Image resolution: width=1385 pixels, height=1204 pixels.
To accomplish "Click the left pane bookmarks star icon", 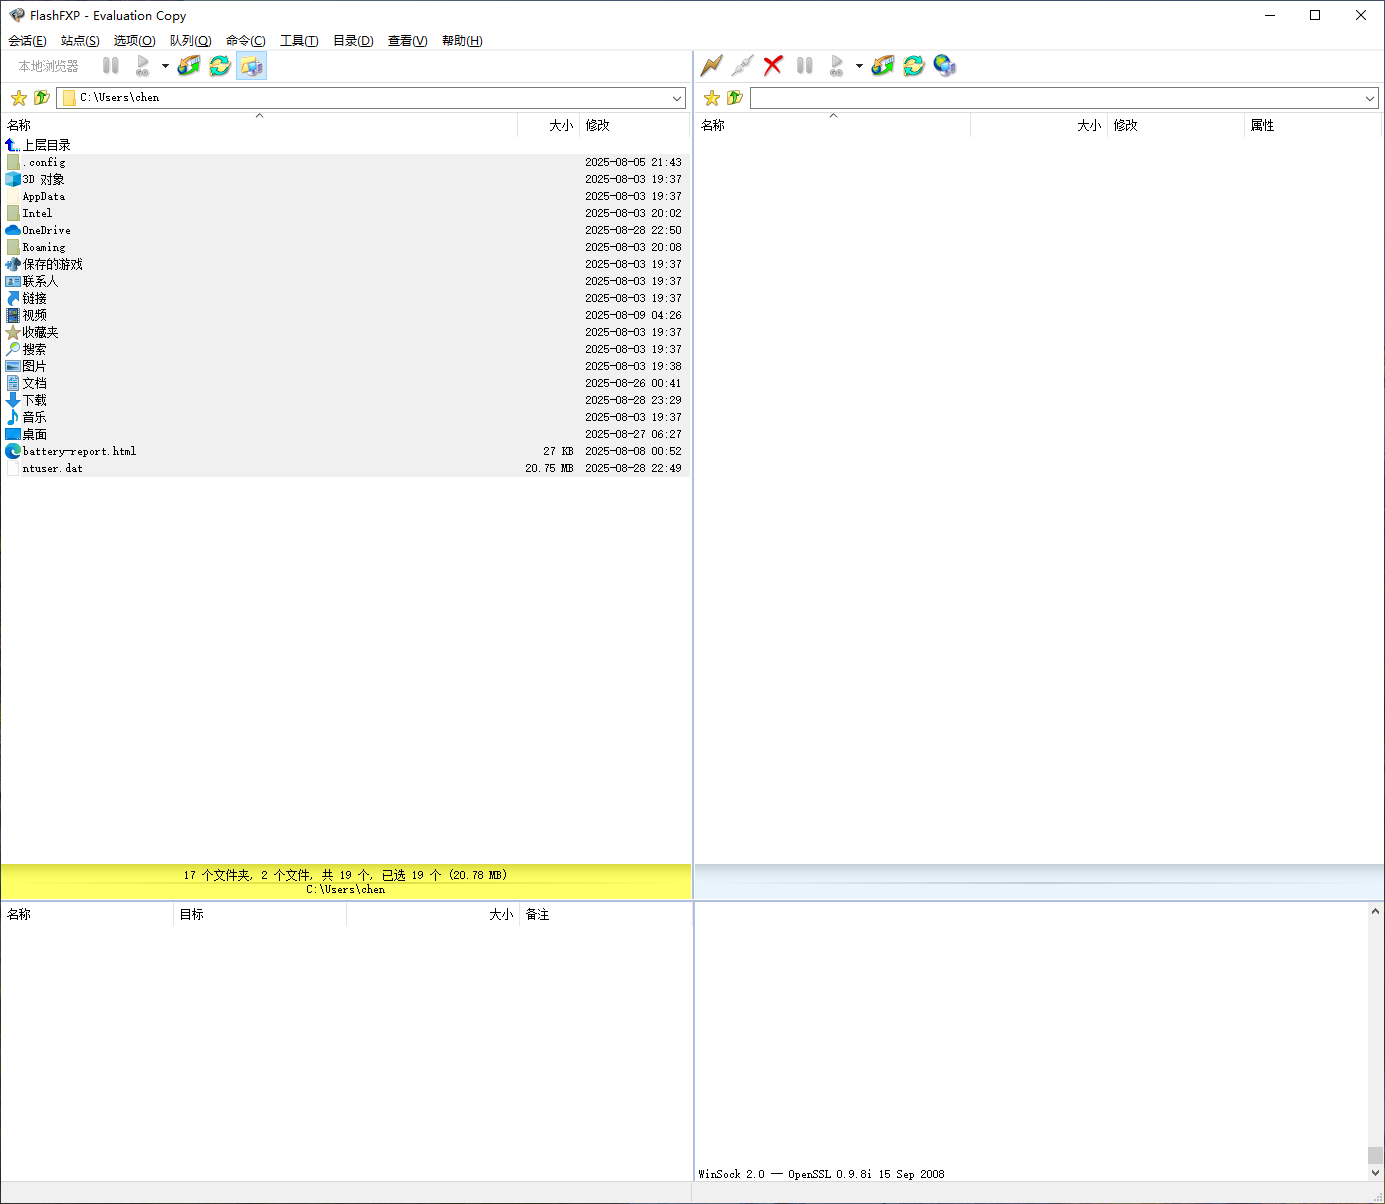I will tap(18, 98).
